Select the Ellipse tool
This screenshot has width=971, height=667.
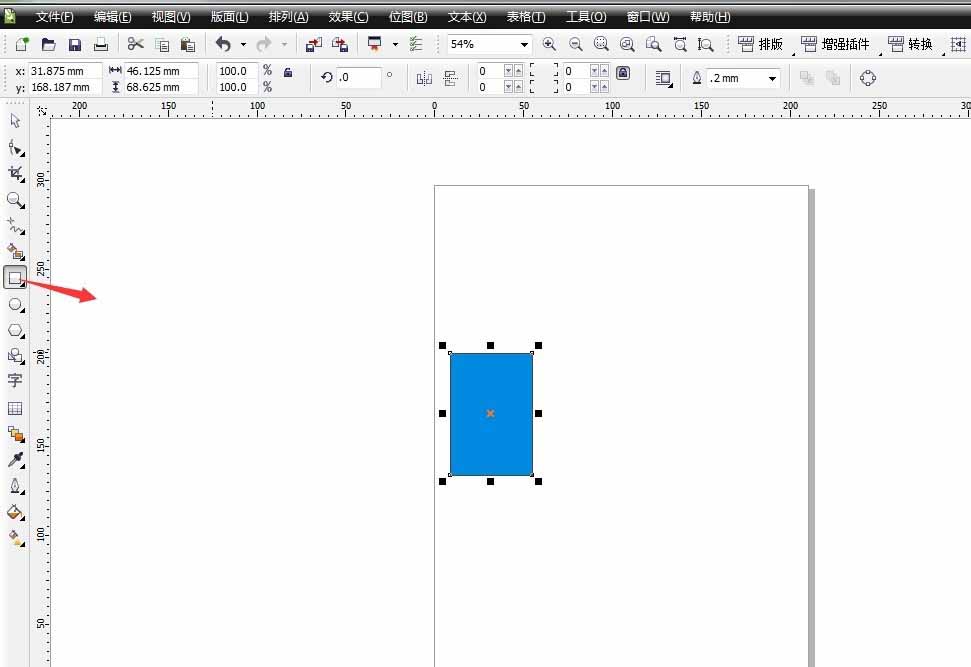click(x=15, y=305)
